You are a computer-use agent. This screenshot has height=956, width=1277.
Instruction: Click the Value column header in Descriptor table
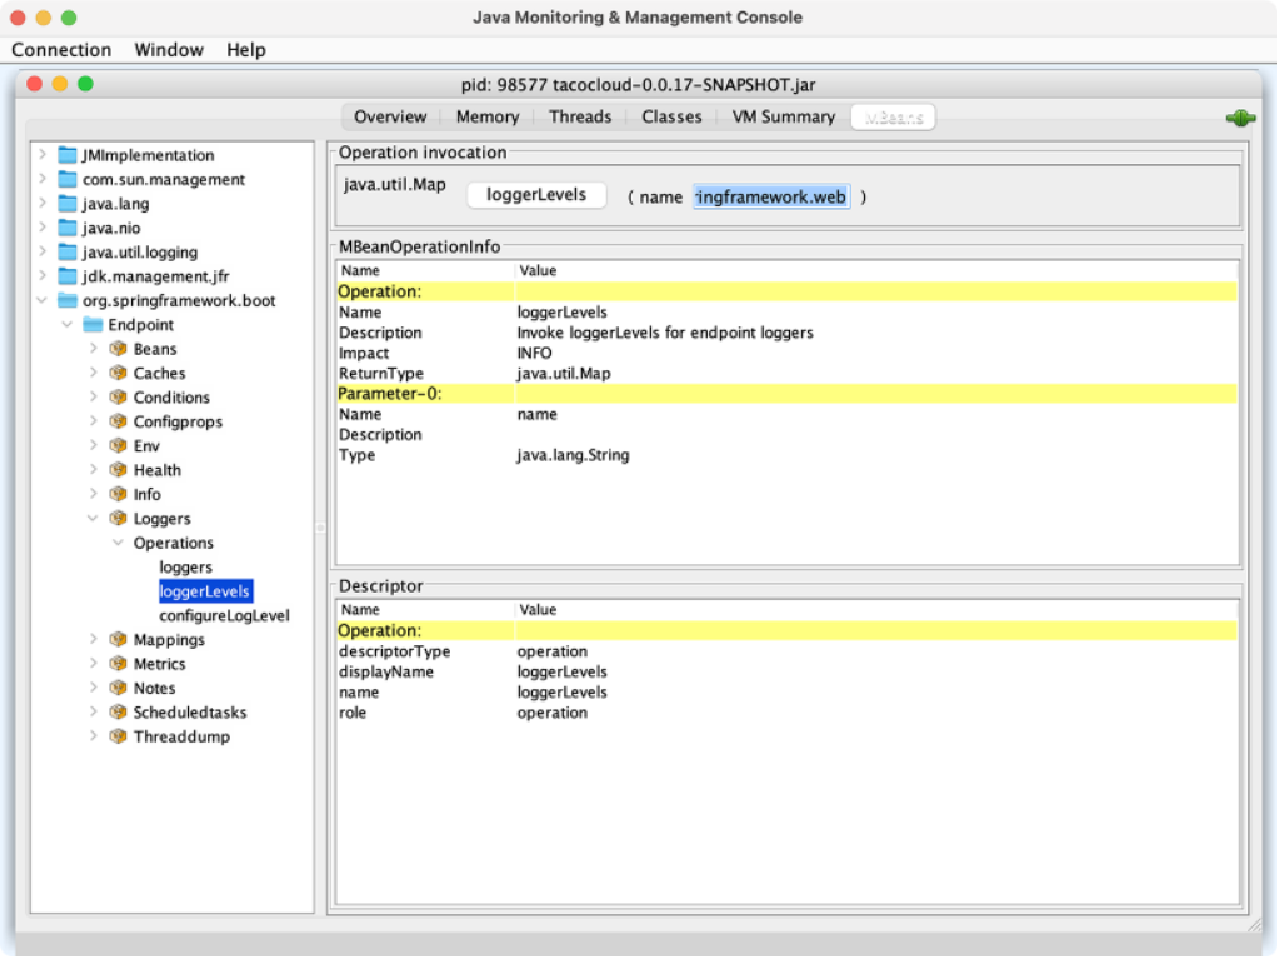click(x=876, y=610)
